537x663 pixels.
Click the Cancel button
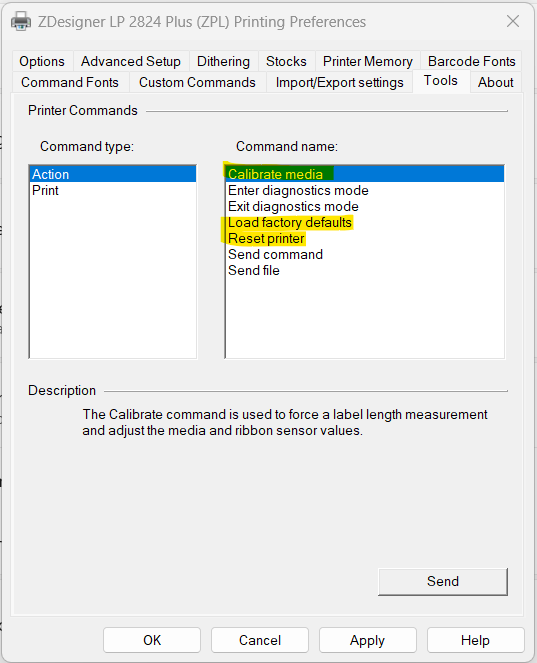tap(260, 640)
